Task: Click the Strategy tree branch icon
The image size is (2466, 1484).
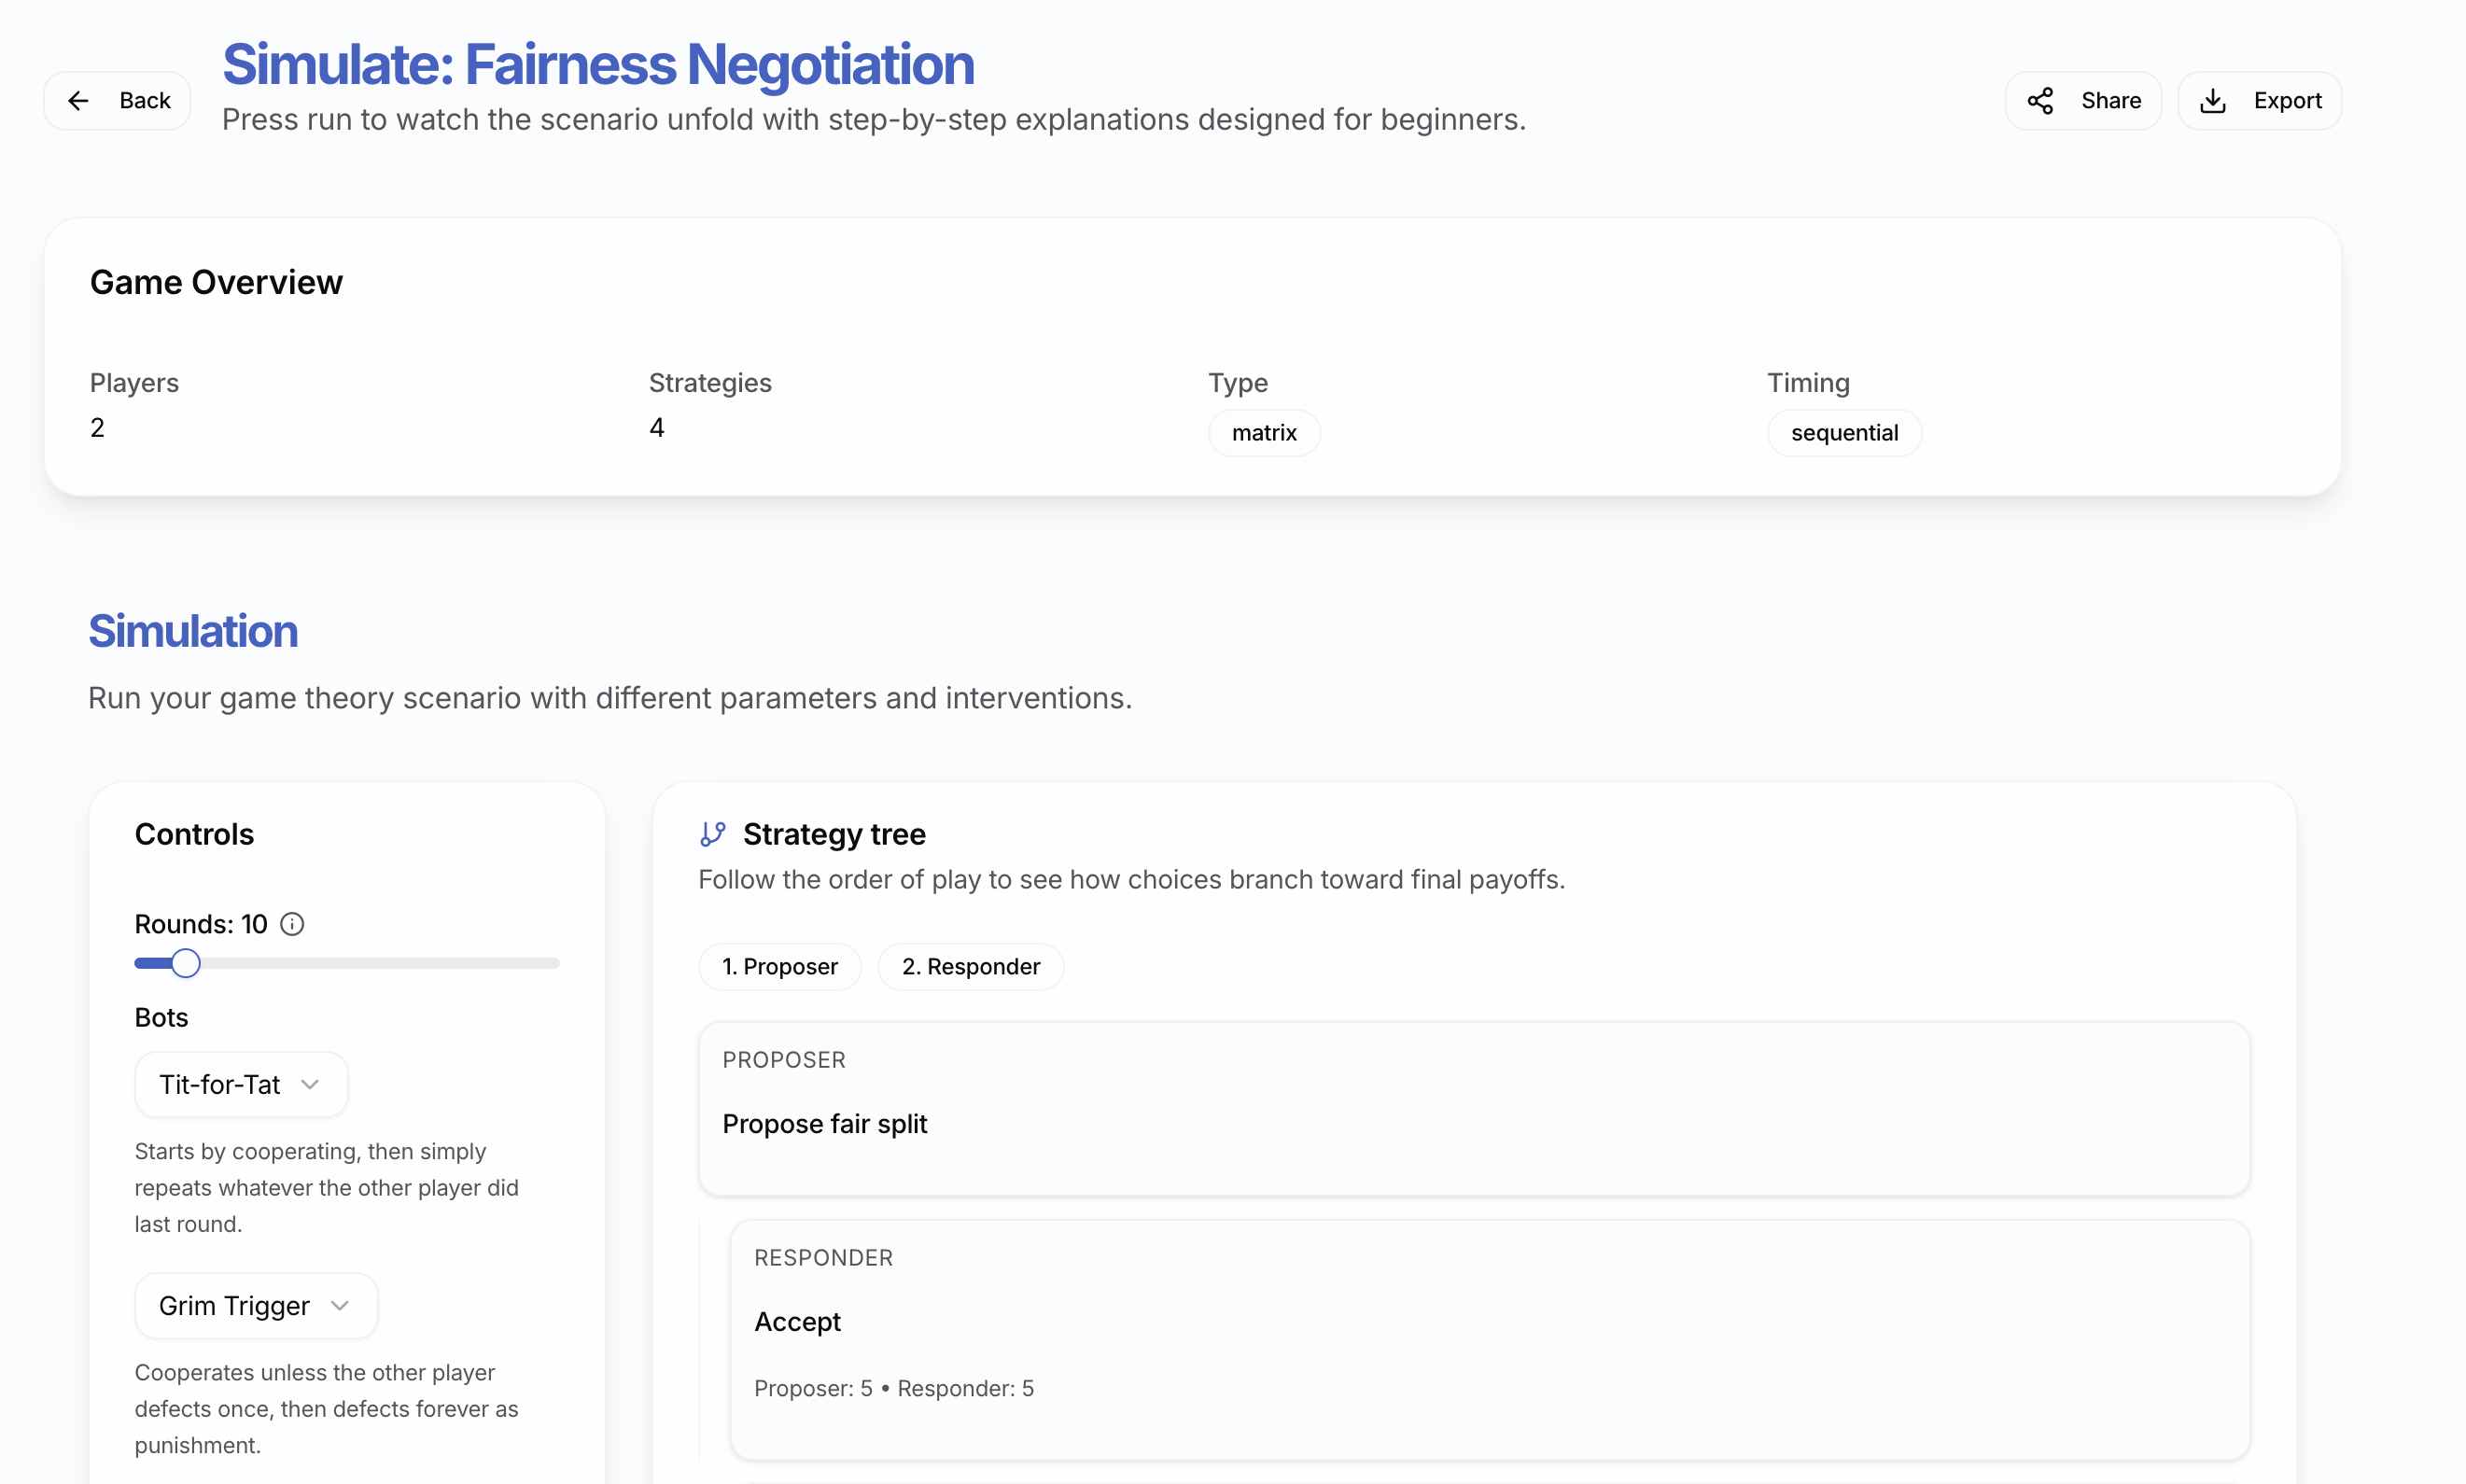Action: point(712,834)
